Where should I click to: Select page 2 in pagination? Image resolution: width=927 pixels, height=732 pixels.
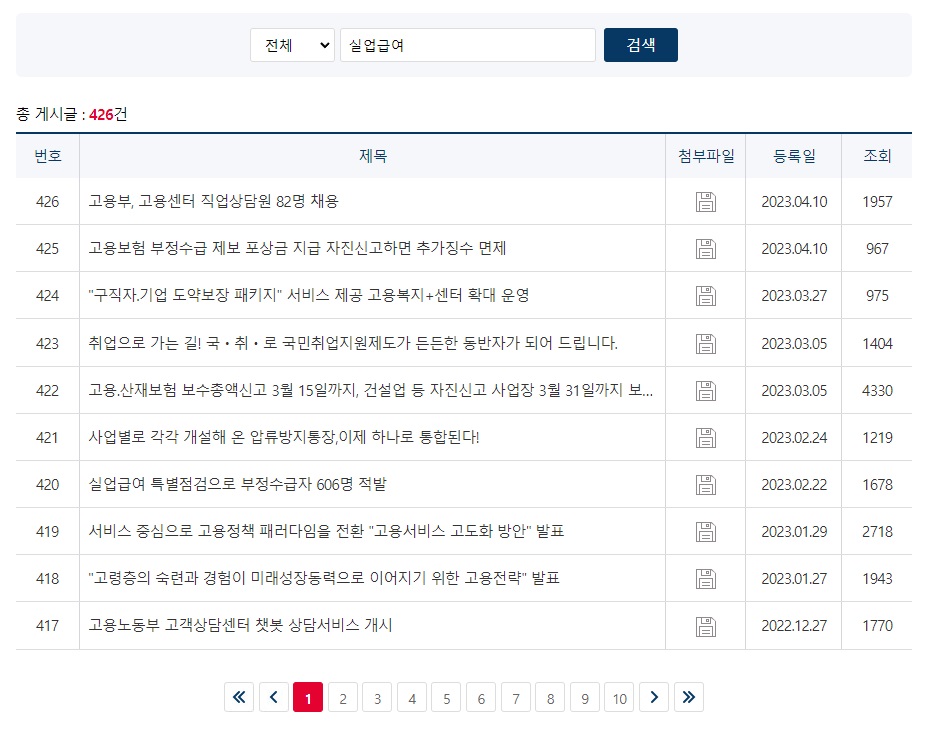tap(342, 697)
